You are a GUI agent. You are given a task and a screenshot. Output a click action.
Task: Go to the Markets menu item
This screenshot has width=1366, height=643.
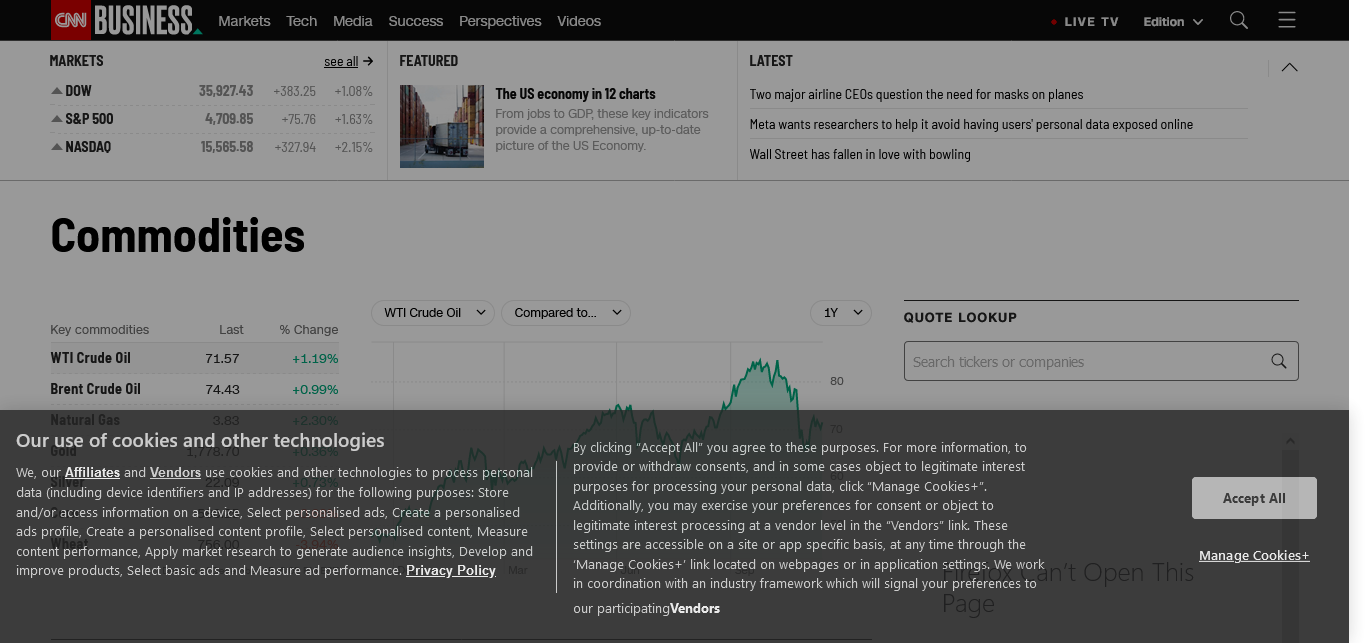[x=244, y=21]
